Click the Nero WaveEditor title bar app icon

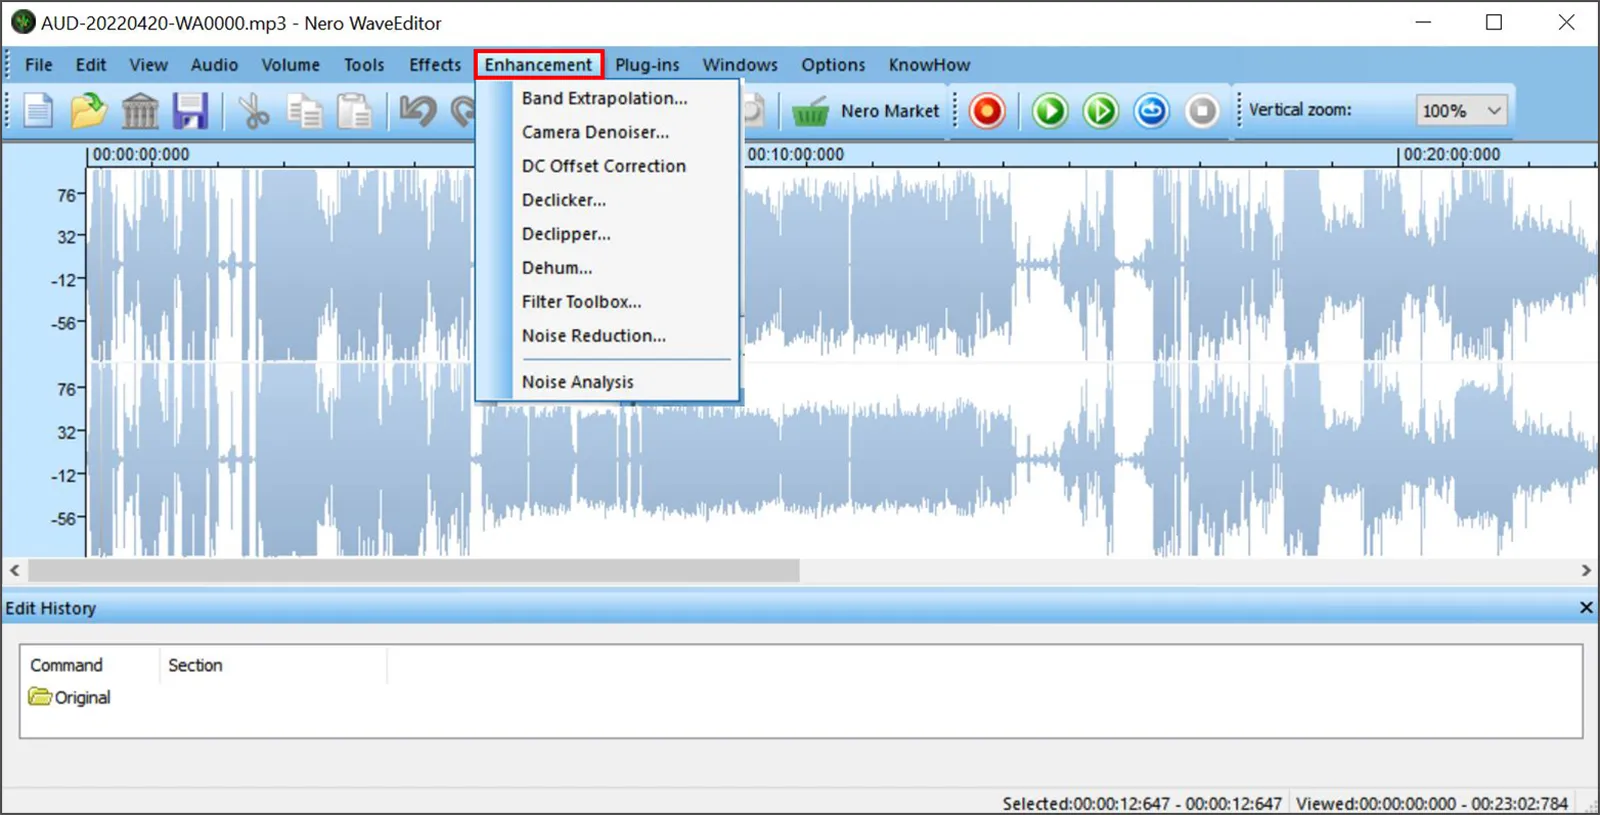pos(23,22)
